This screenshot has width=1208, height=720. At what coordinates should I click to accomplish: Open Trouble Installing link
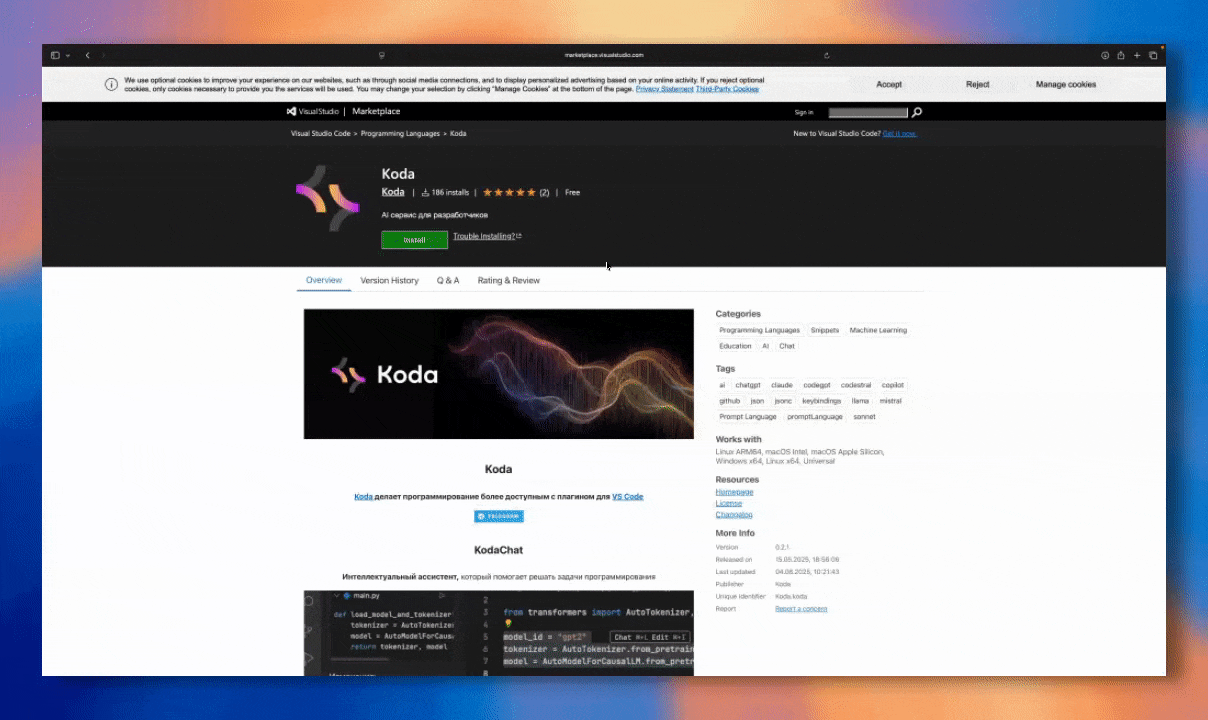click(x=487, y=236)
